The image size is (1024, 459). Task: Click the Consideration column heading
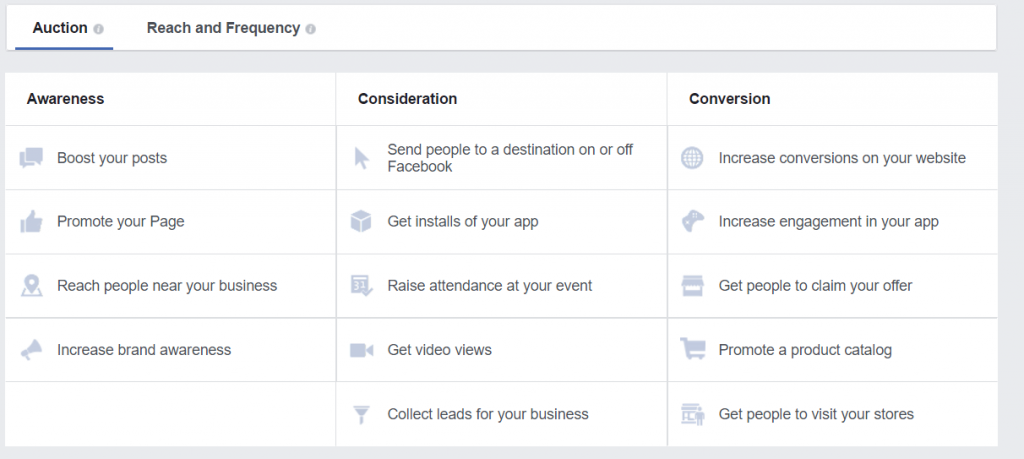[x=408, y=99]
